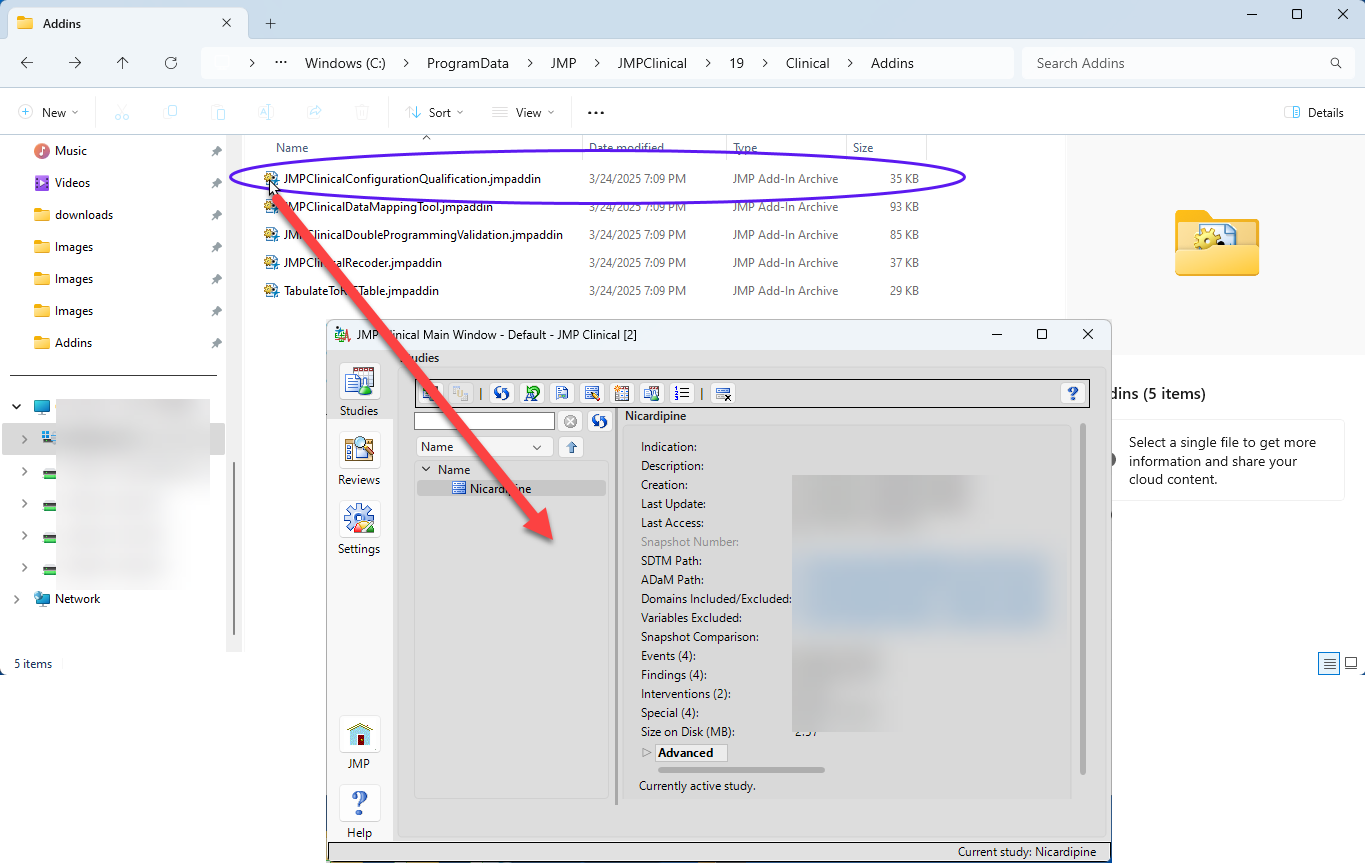Refresh the Addins folder in File Explorer
Screen dimensions: 1365x863
pos(171,63)
